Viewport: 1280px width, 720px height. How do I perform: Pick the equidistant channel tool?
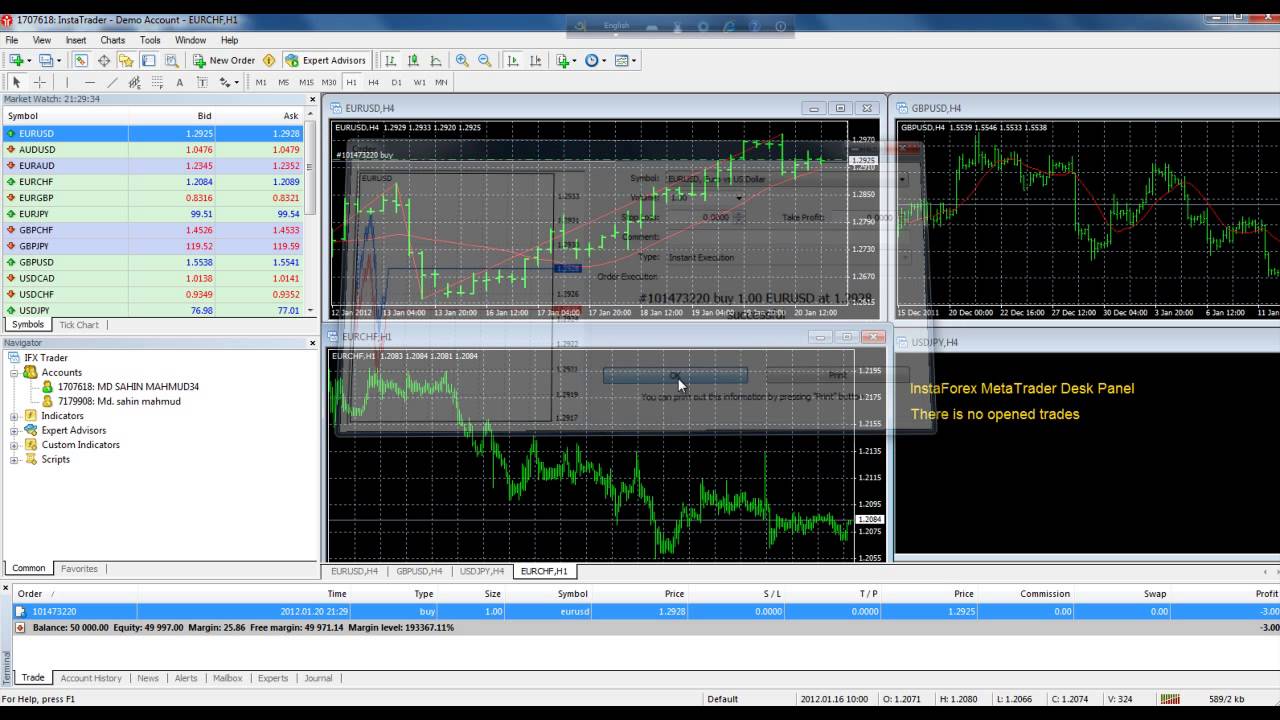[x=134, y=82]
